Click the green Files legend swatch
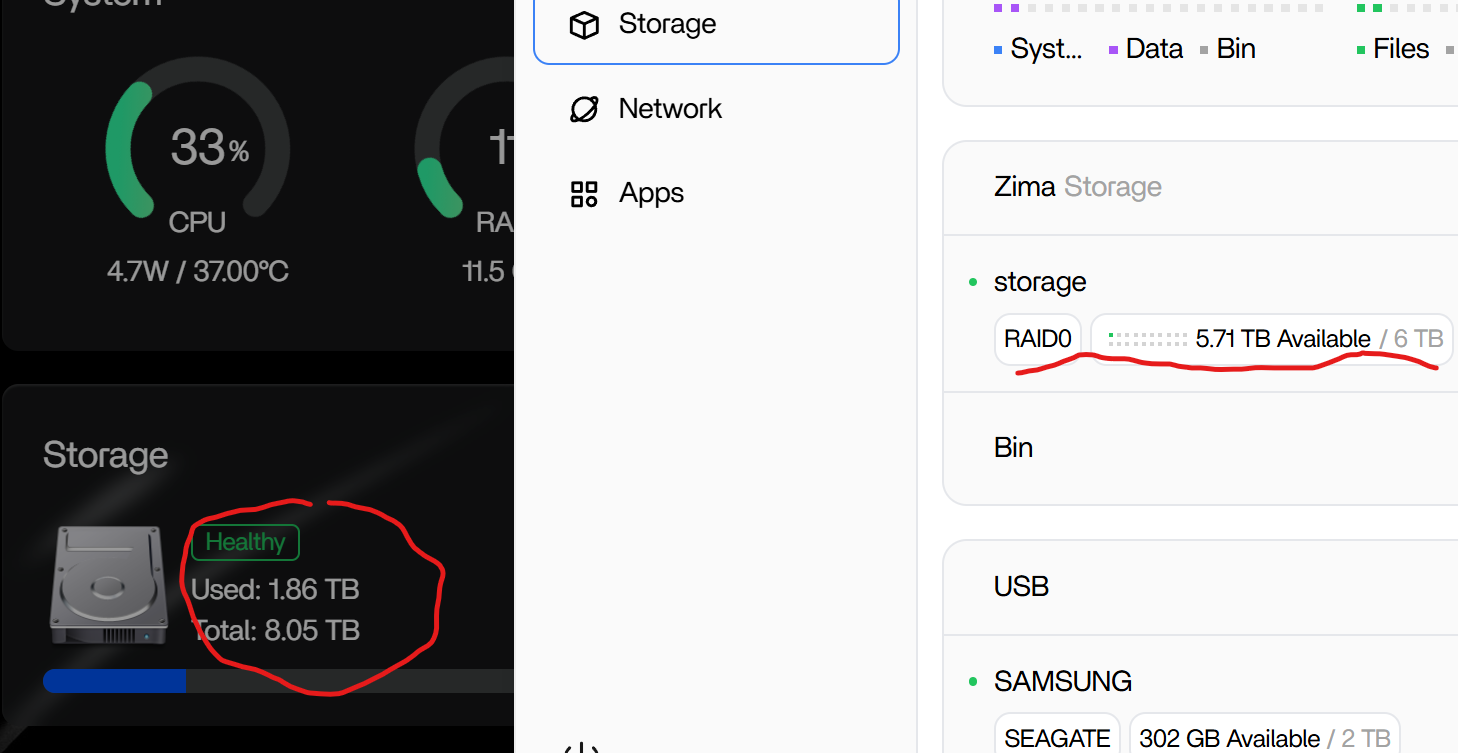1458x753 pixels. point(1361,50)
